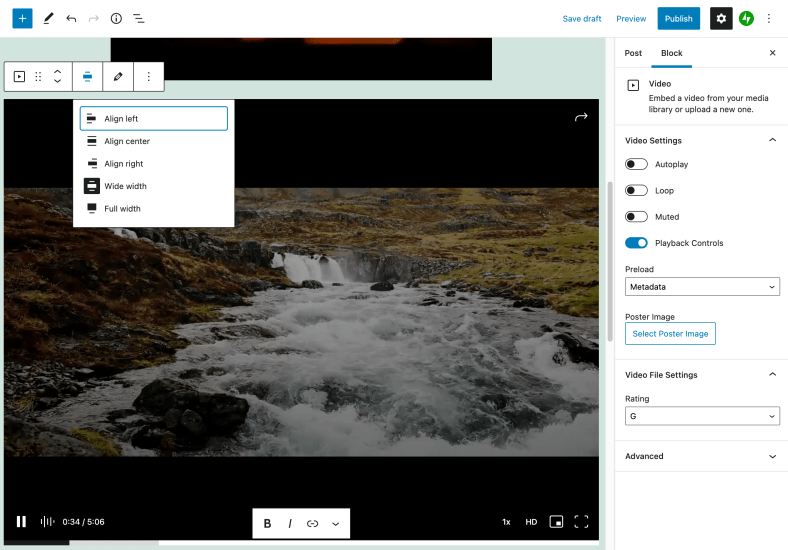Pause the video playback

point(21,522)
